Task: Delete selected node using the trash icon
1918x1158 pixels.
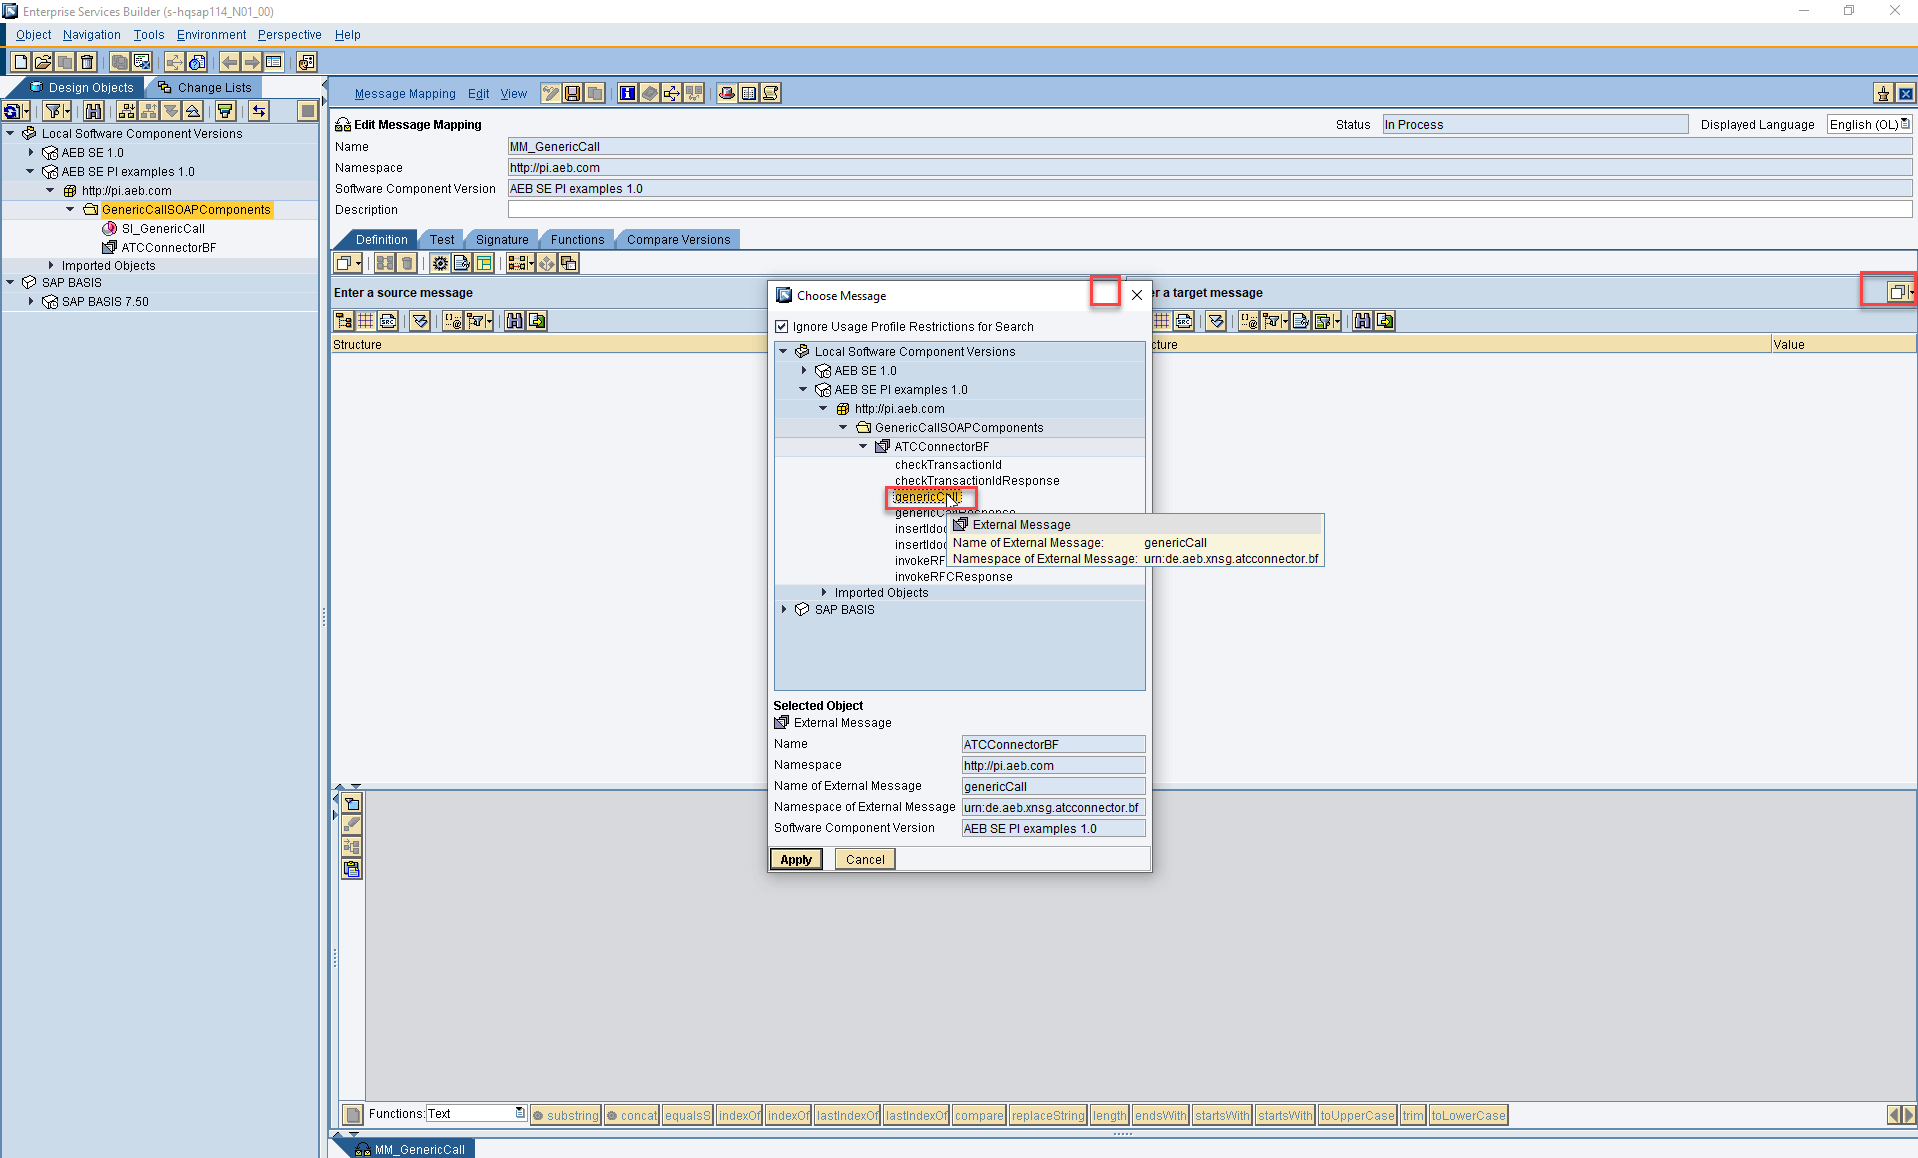Action: click(87, 61)
